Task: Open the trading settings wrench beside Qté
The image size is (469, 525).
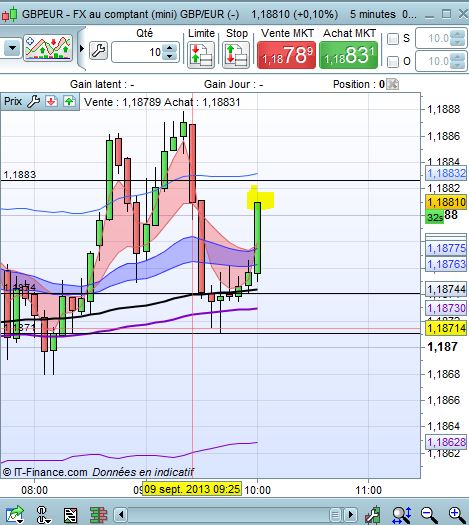Action: (x=98, y=51)
